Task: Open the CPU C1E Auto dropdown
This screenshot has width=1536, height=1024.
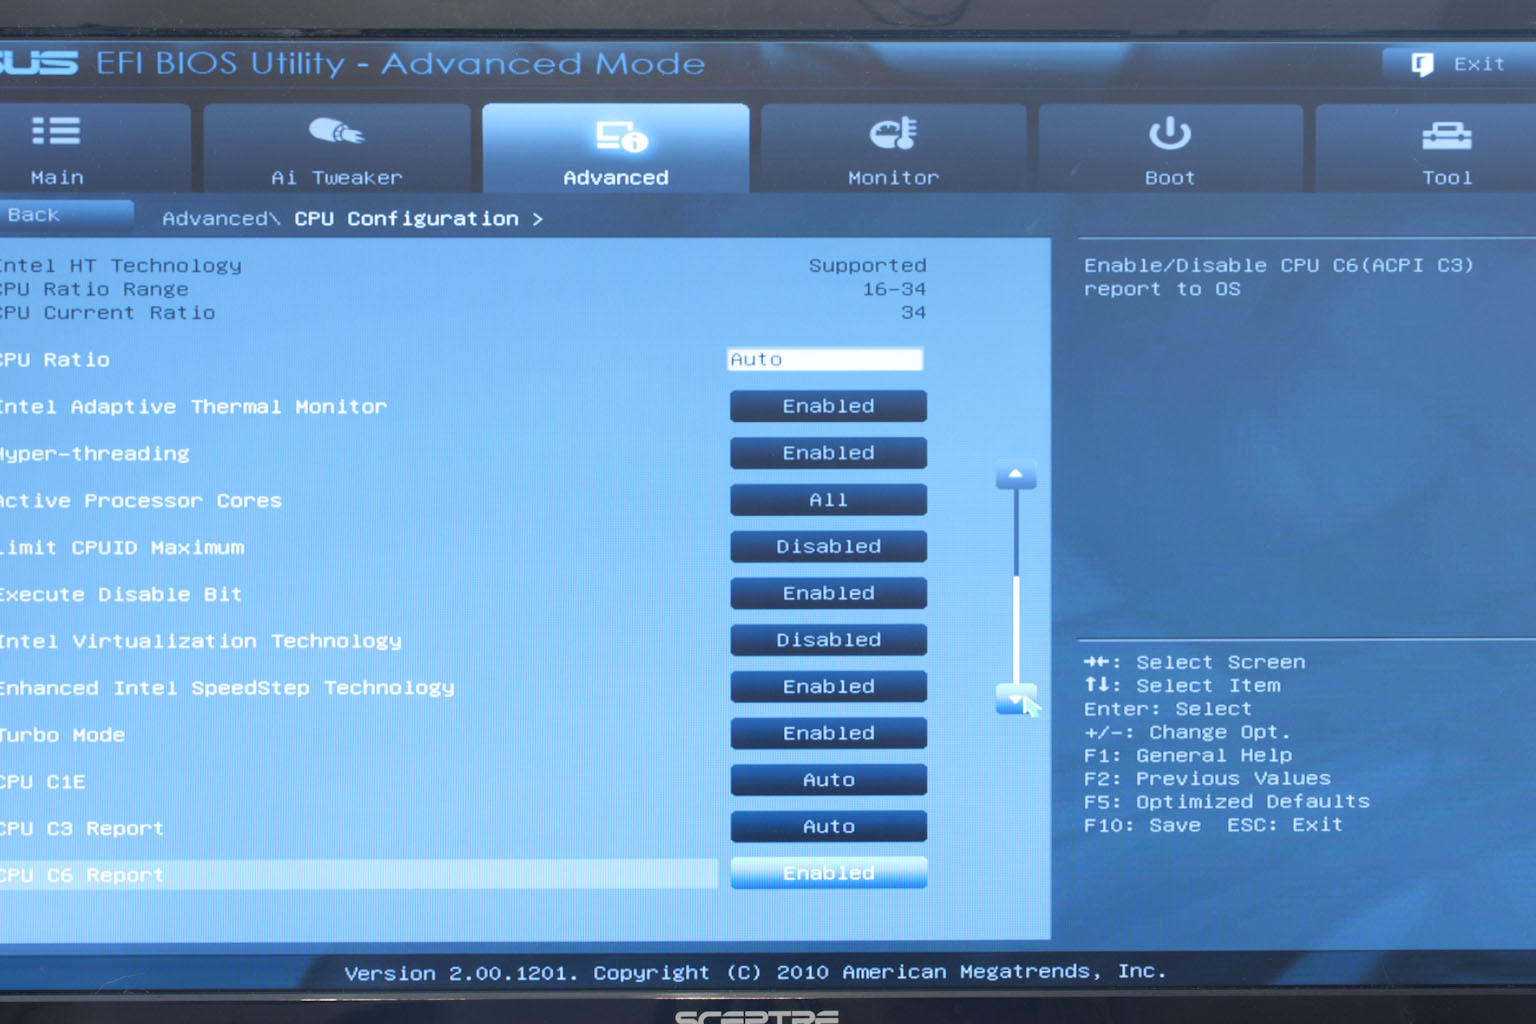Action: coord(828,780)
